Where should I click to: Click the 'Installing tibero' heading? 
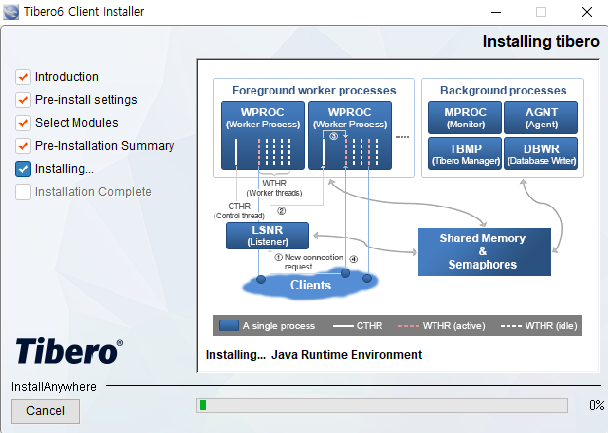[541, 41]
